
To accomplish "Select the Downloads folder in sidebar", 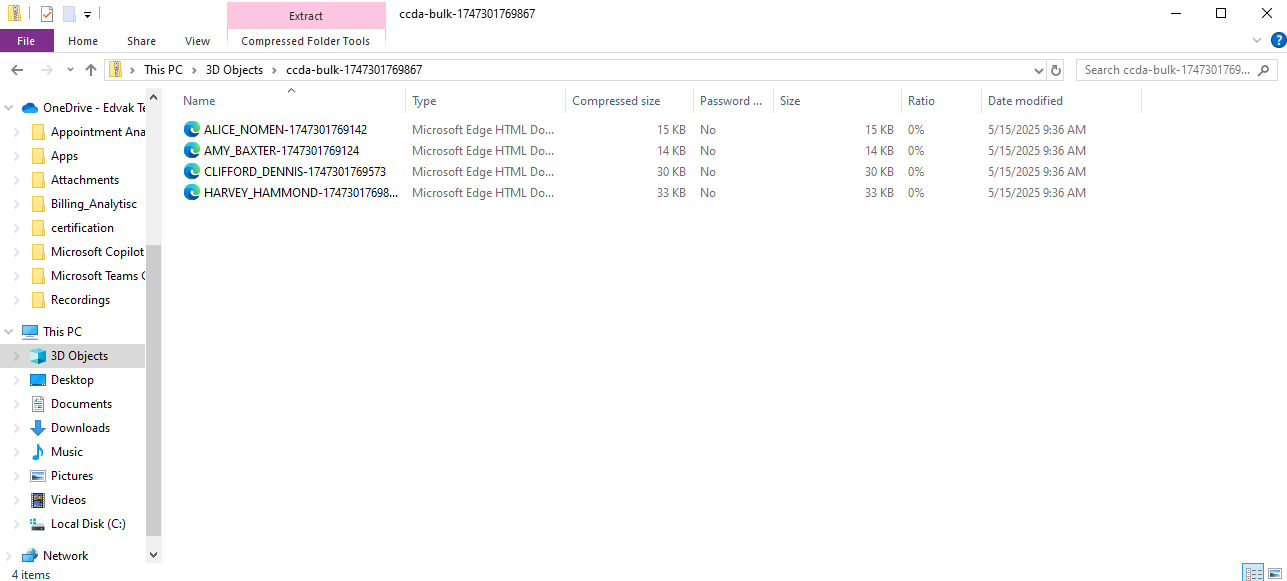I will coord(80,428).
